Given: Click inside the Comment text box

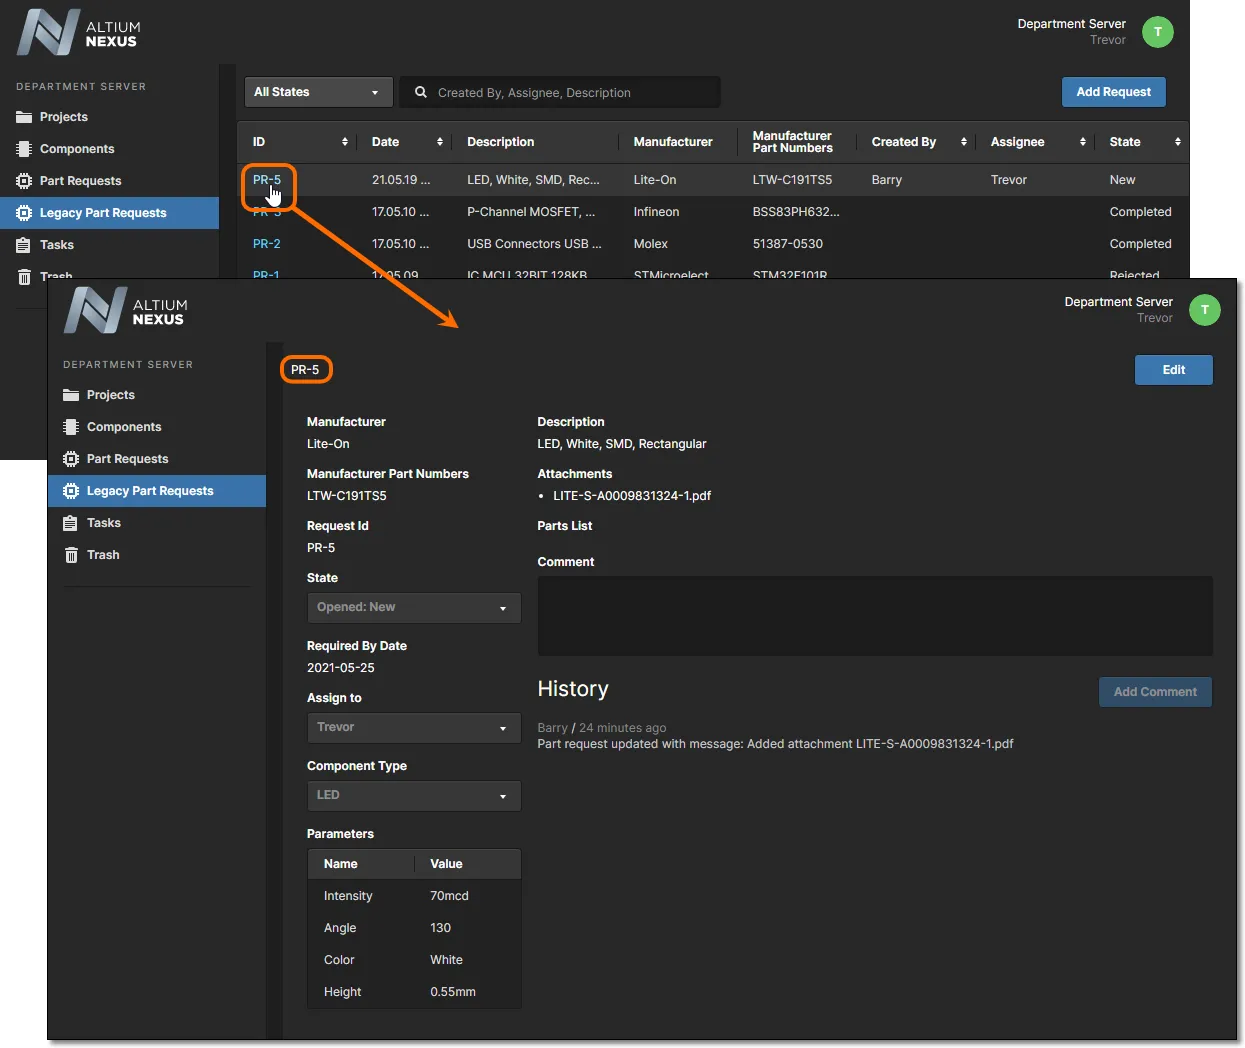Looking at the screenshot, I should pyautogui.click(x=874, y=616).
